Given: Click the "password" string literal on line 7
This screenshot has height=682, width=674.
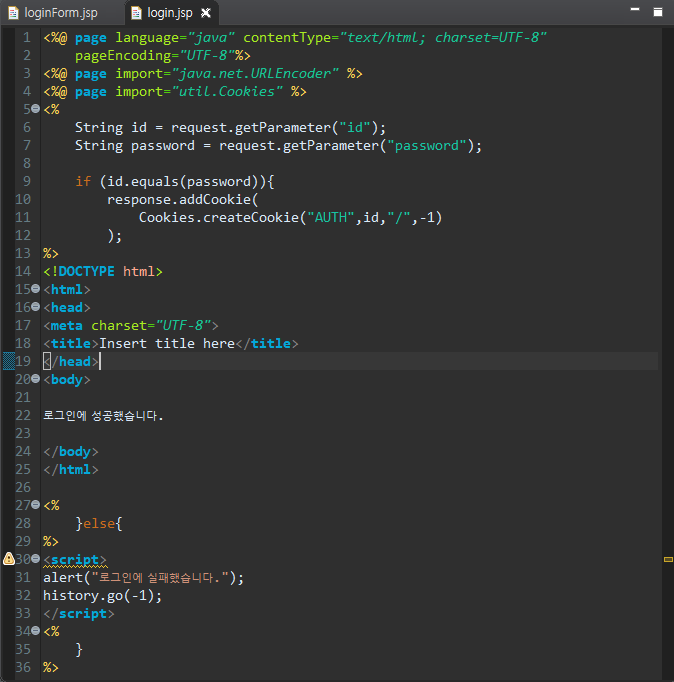Looking at the screenshot, I should 427,145.
